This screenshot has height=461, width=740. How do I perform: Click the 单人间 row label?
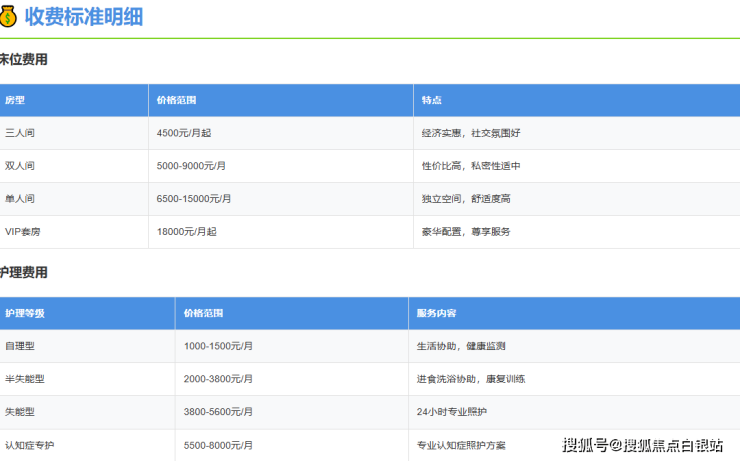point(20,199)
